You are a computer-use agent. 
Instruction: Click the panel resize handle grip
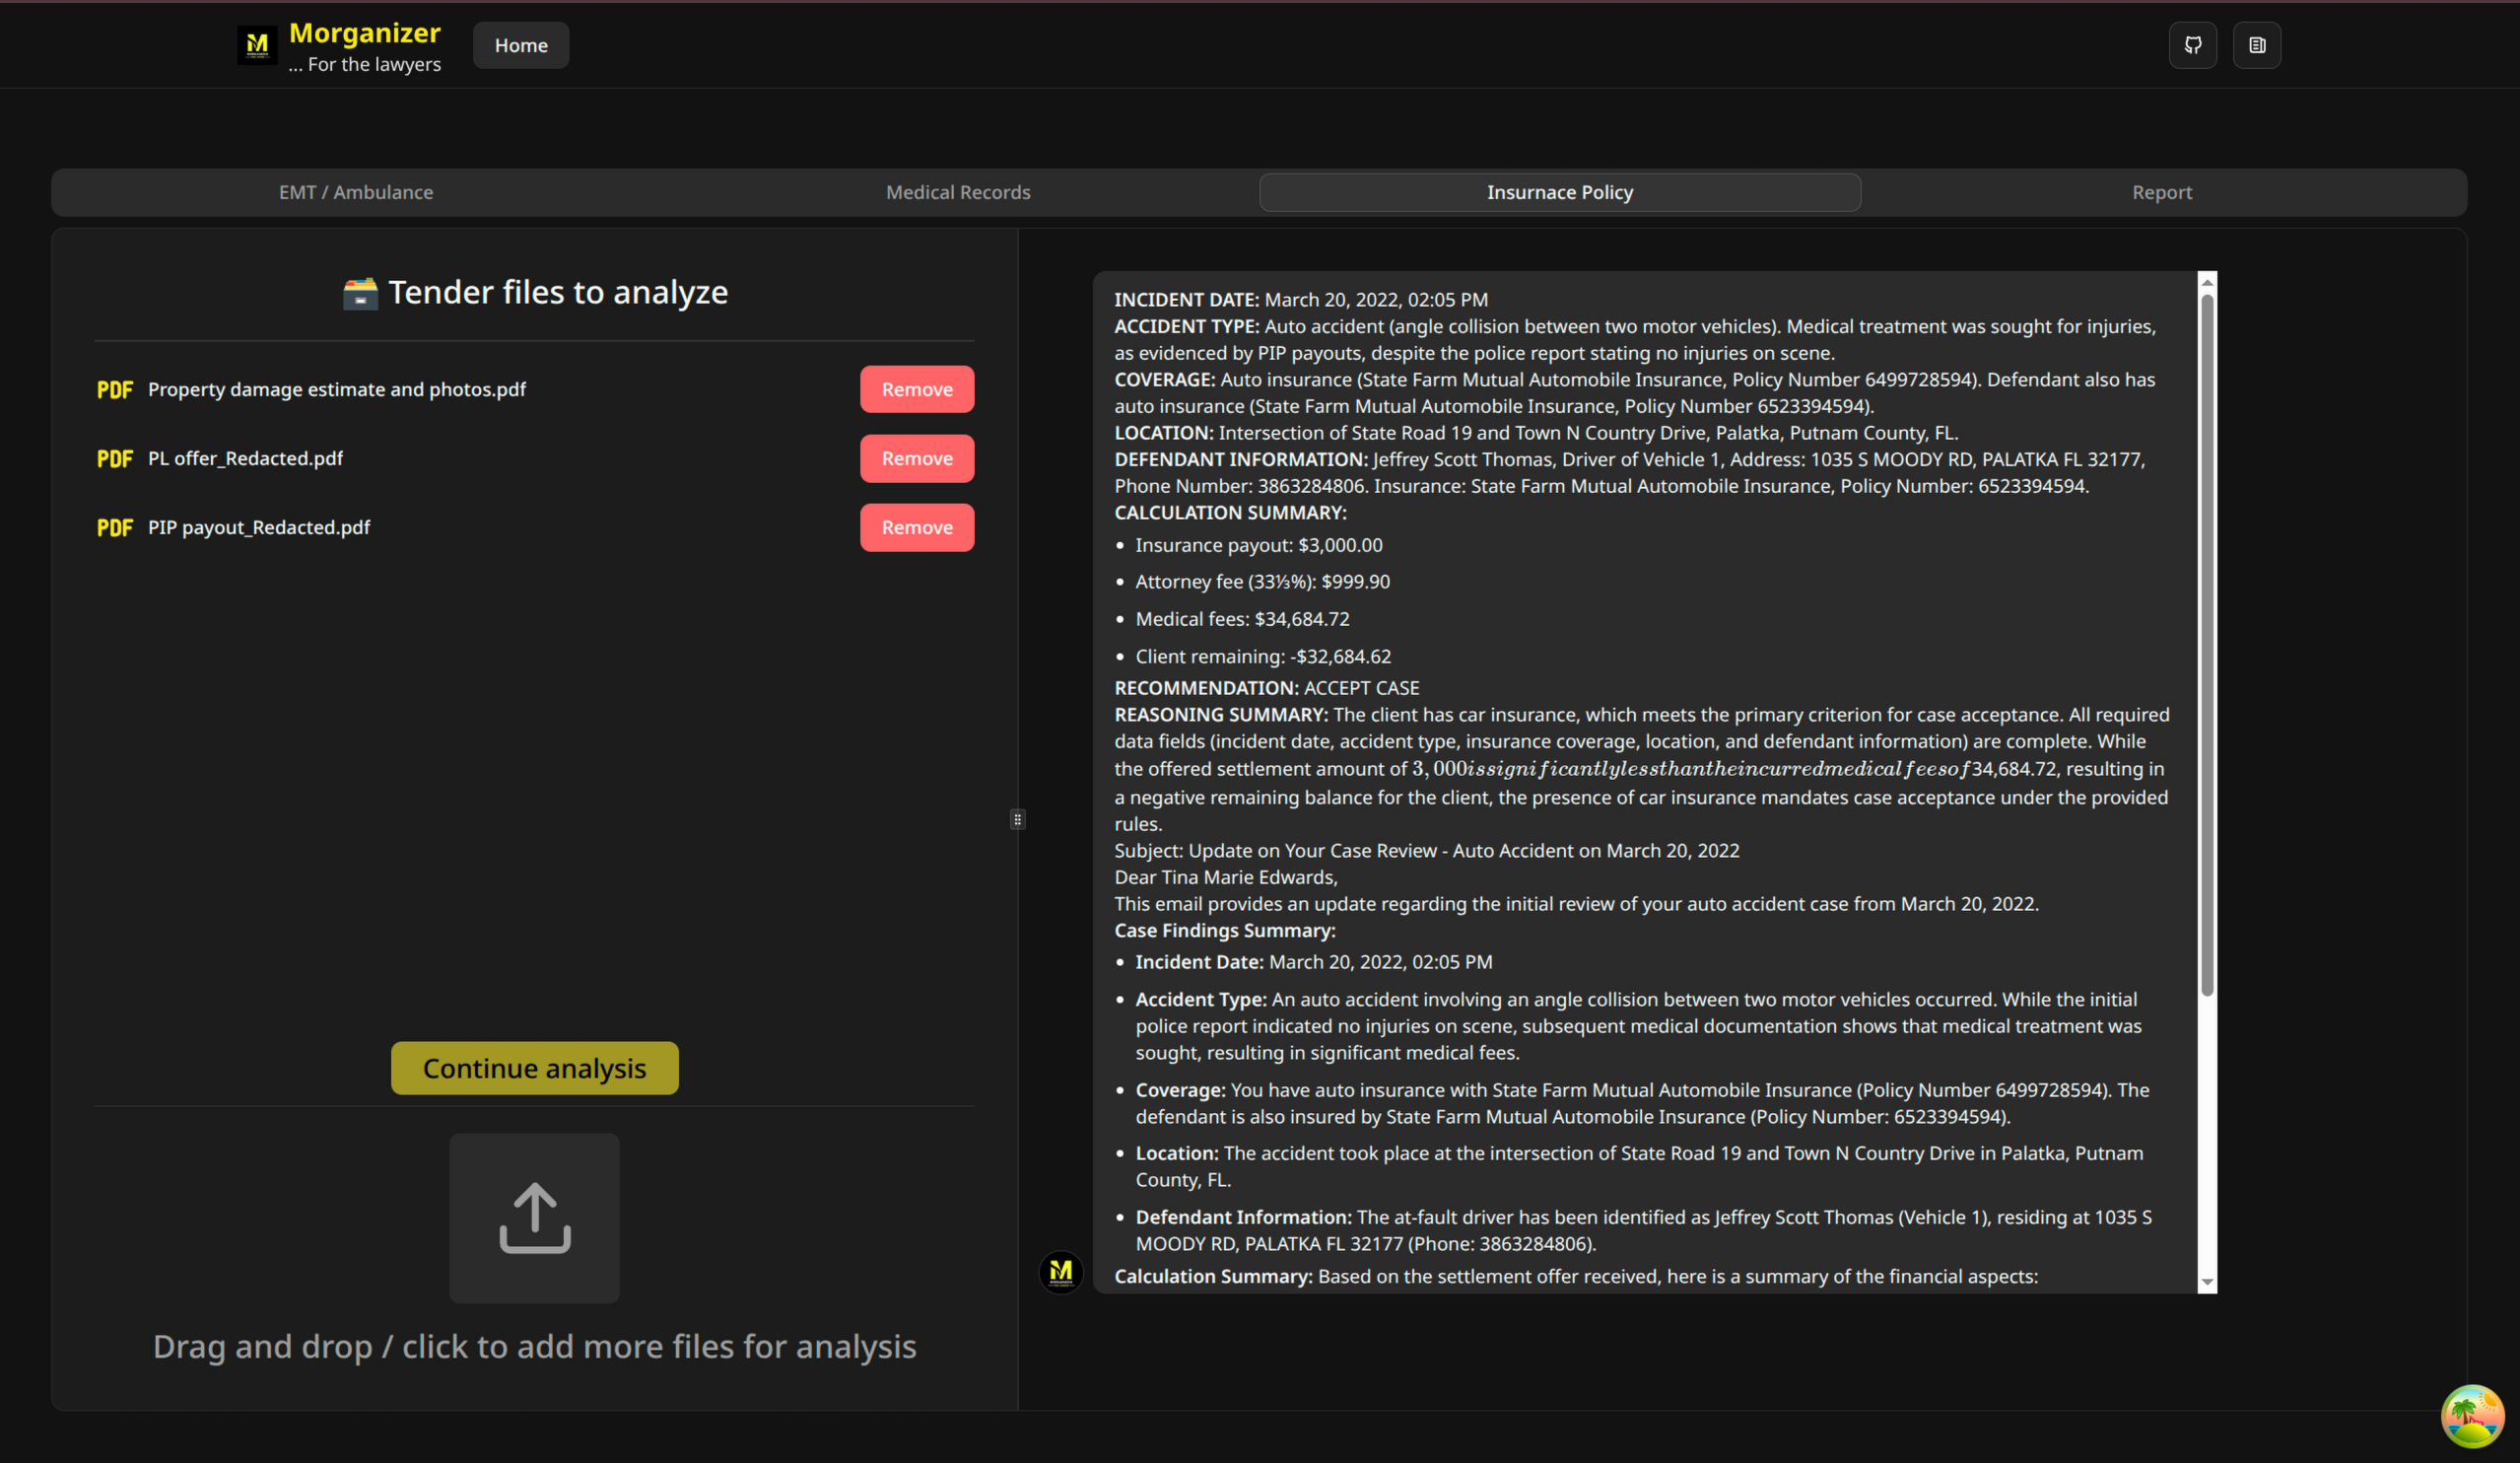click(x=1017, y=820)
